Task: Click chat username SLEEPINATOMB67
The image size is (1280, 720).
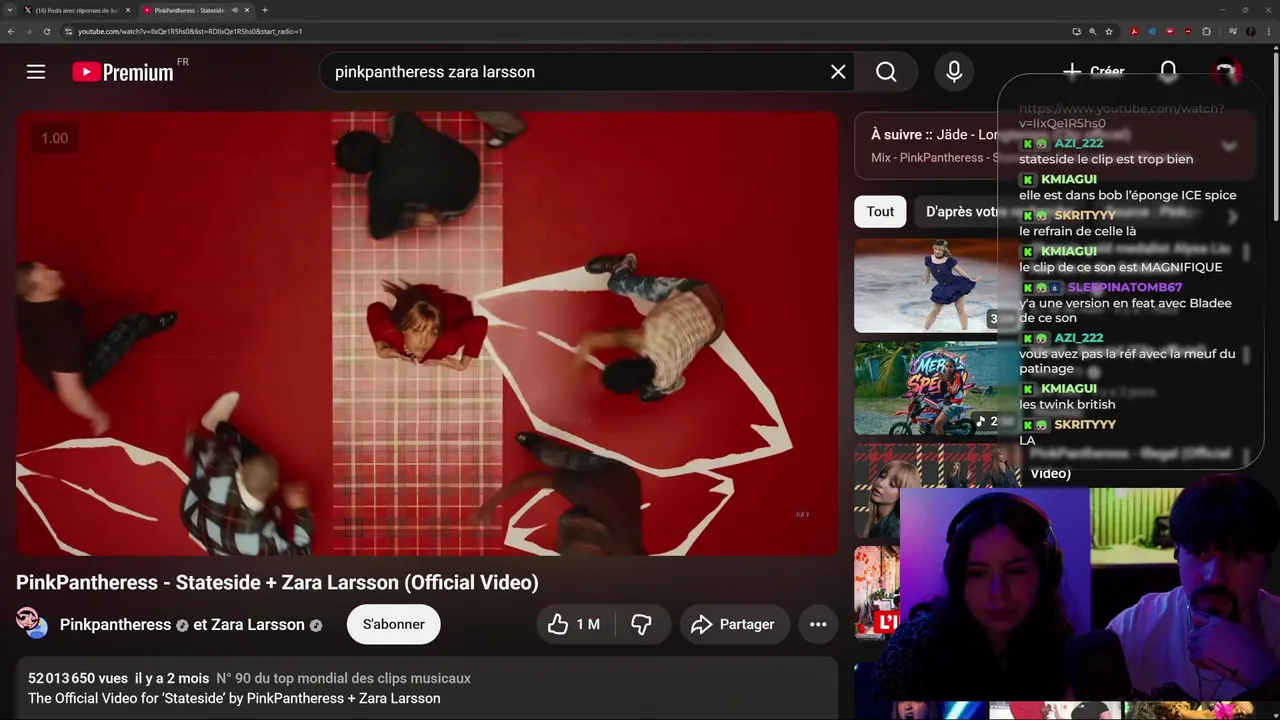Action: (1125, 287)
